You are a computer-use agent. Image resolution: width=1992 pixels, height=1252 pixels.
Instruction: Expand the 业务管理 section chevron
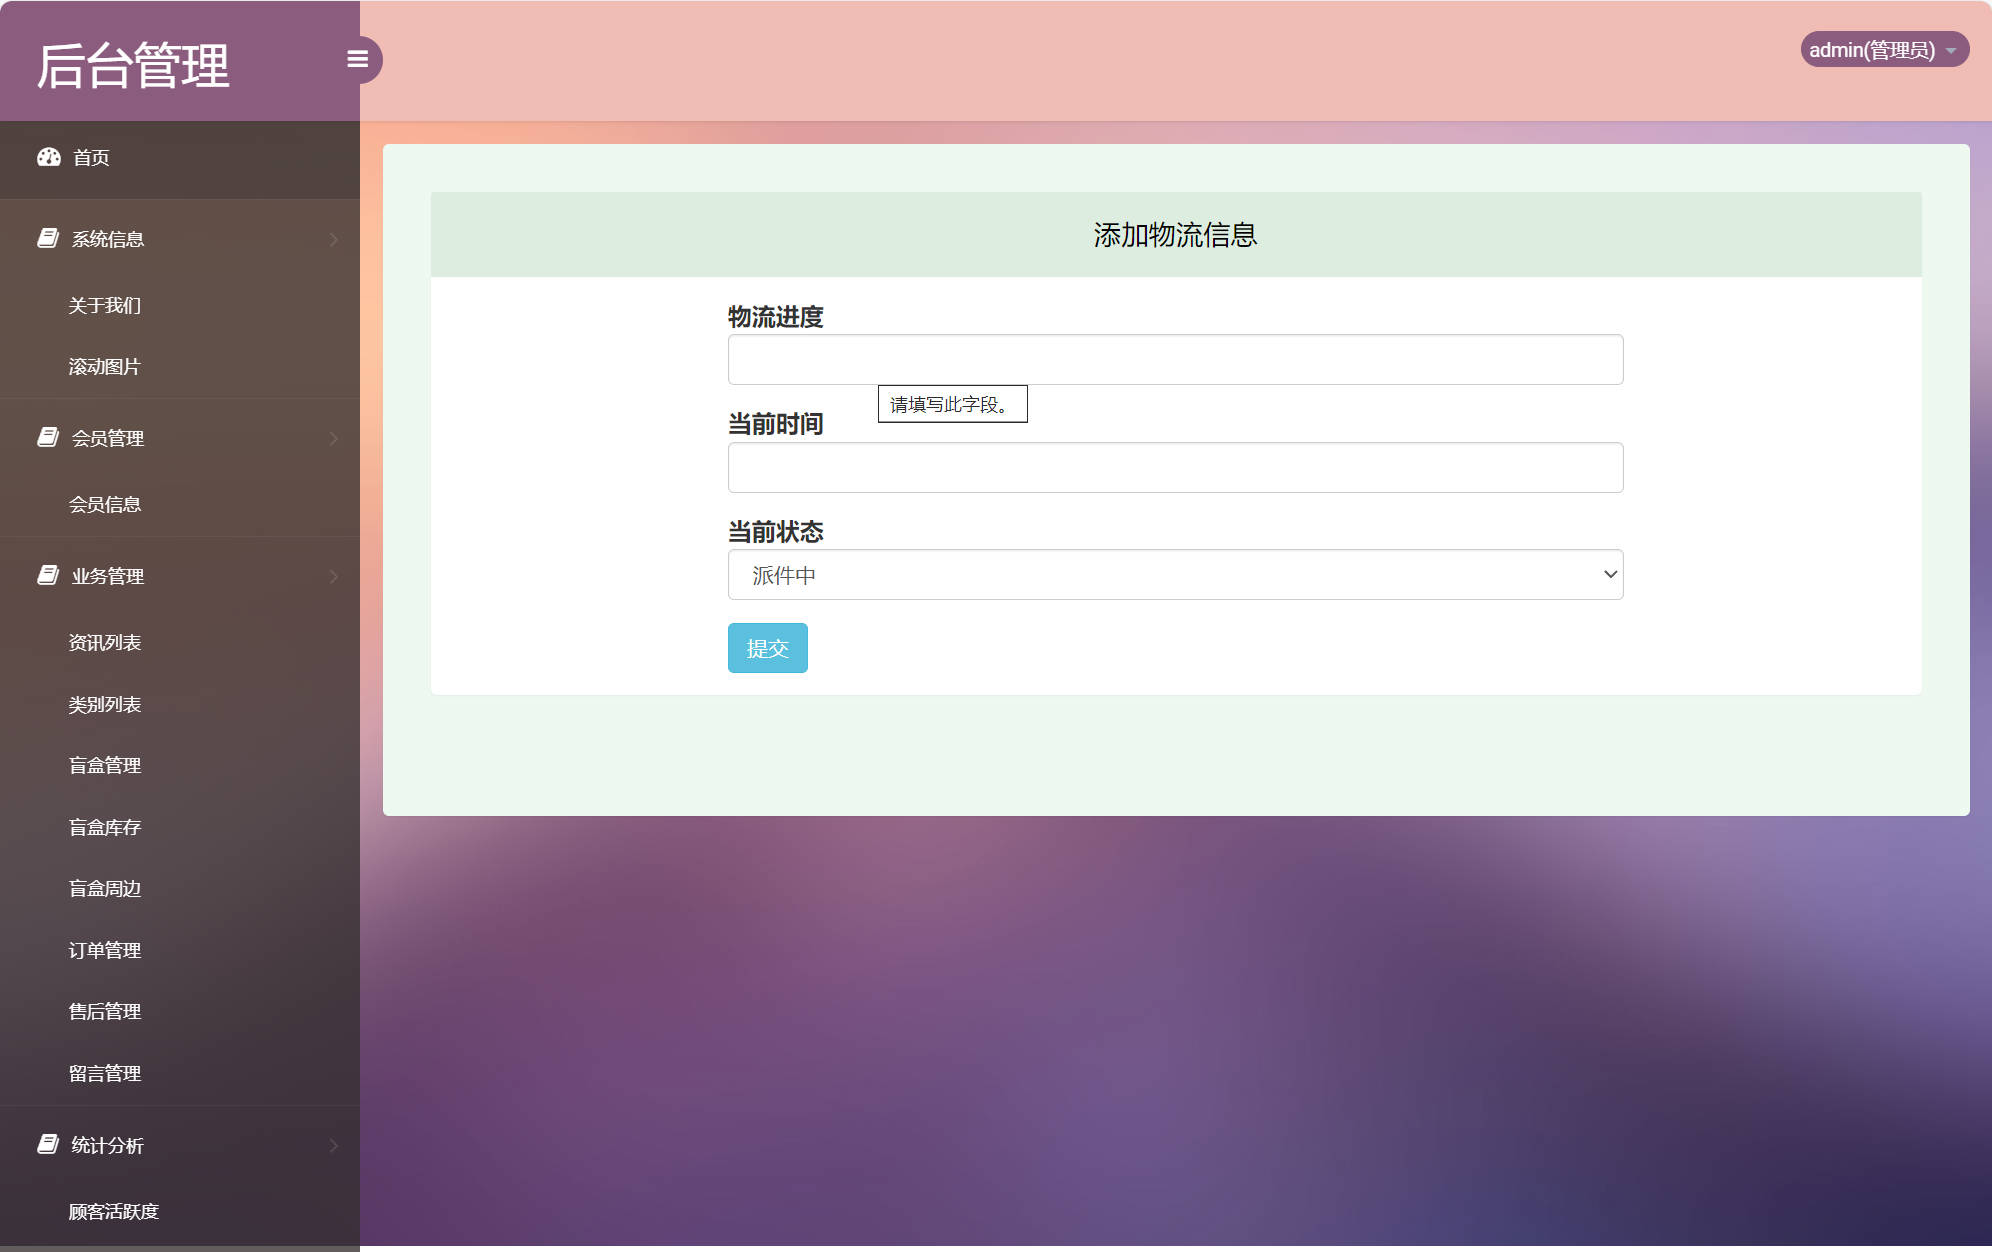334,575
